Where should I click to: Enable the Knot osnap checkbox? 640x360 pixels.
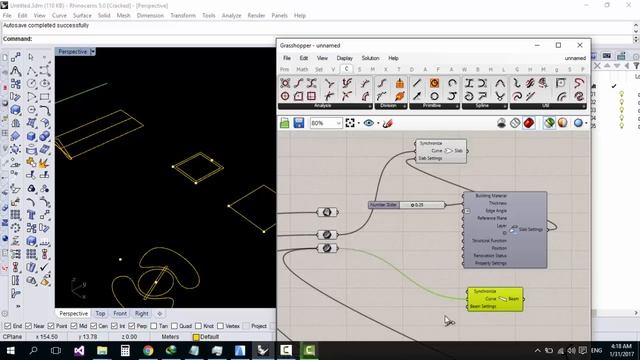[x=198, y=326]
